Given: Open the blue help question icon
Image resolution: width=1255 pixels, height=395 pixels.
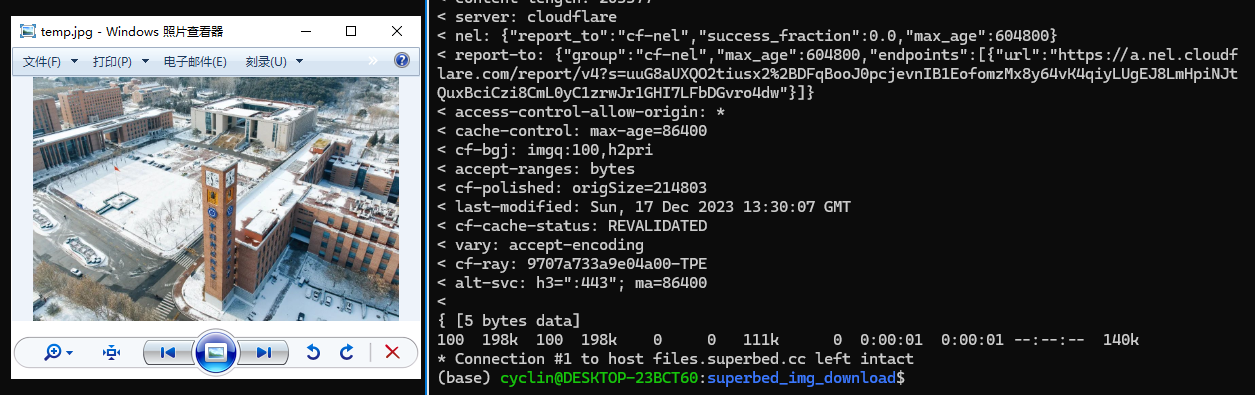Looking at the screenshot, I should click(402, 60).
